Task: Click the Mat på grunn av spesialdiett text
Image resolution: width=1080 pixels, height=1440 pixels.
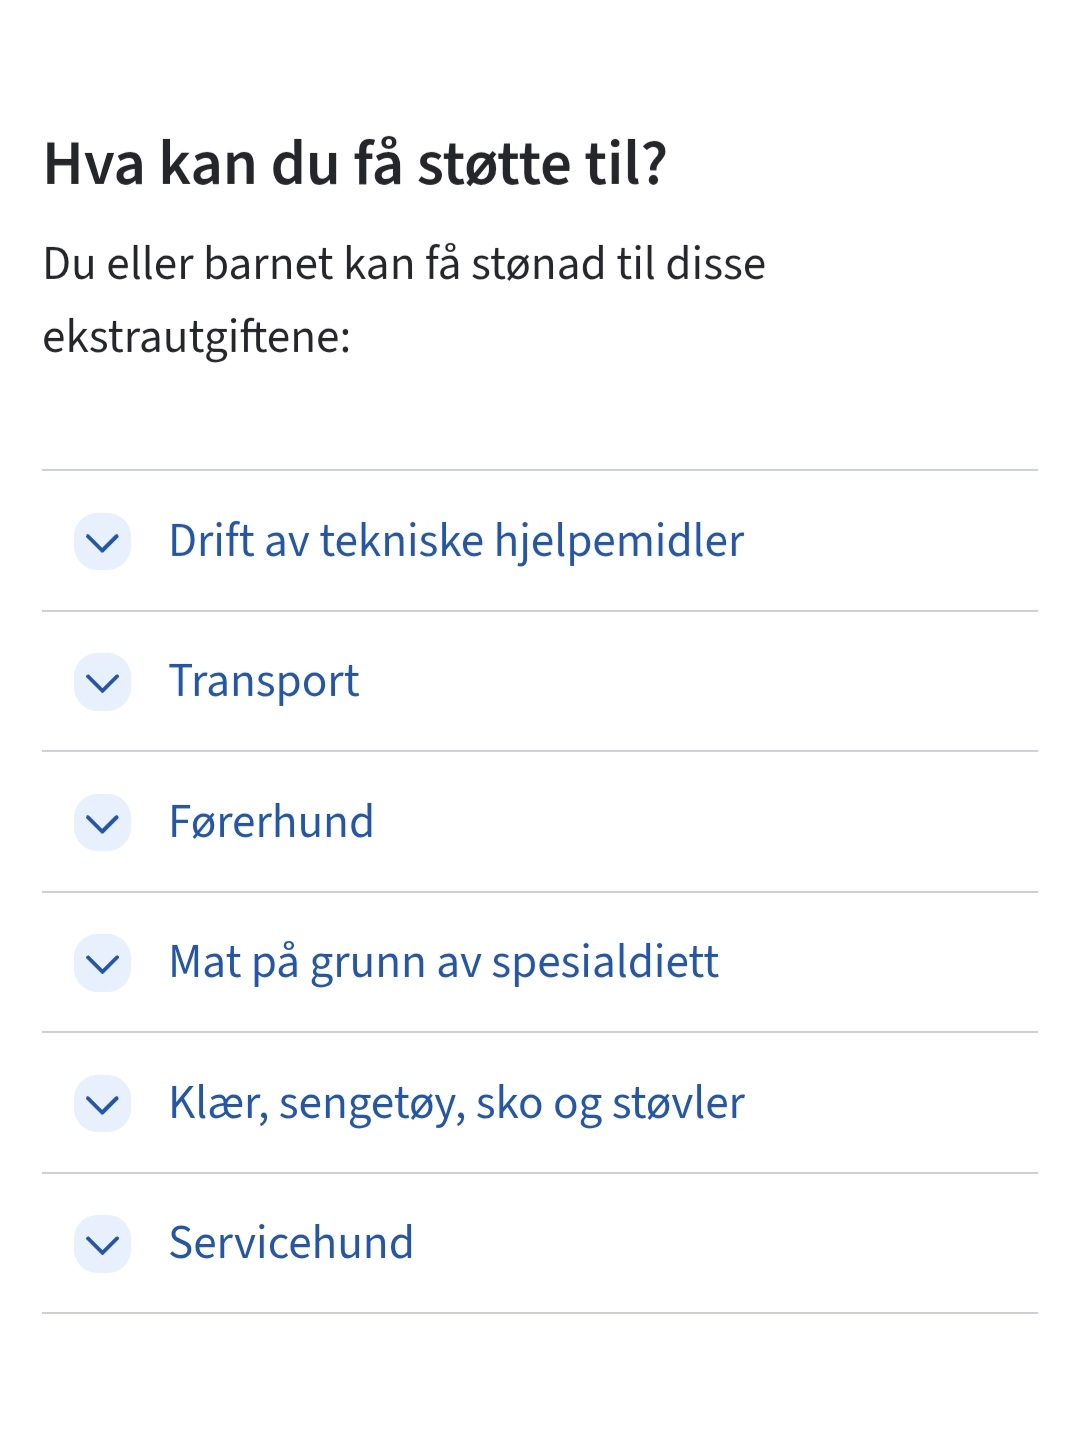Action: (444, 962)
